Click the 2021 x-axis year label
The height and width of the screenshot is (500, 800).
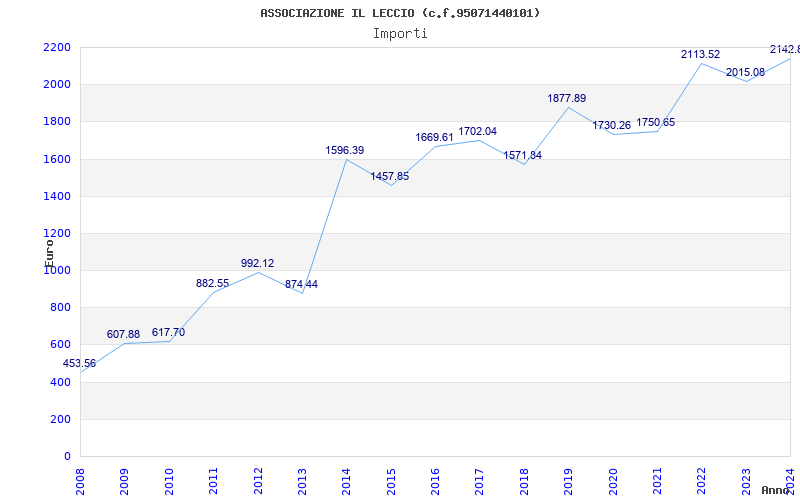(657, 481)
